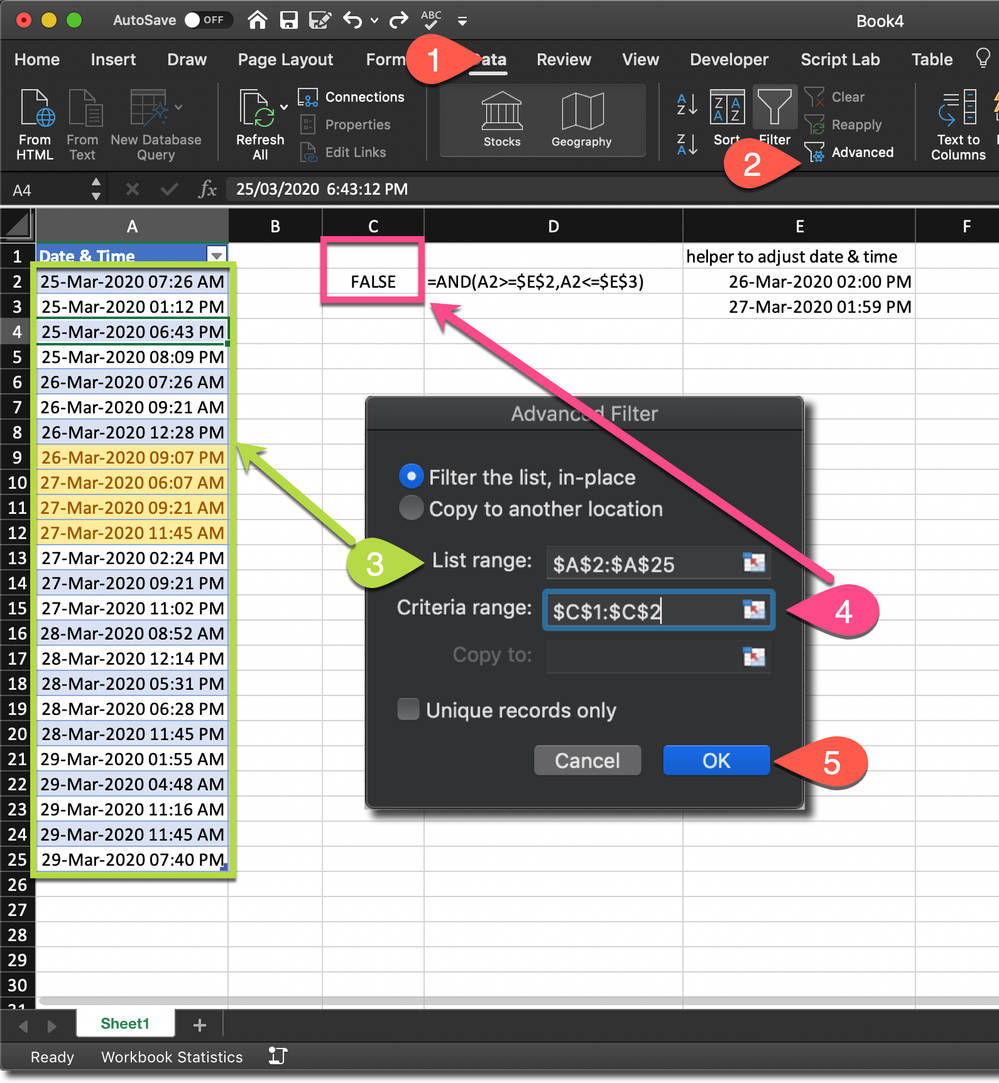Open Advanced filter in ribbon

pyautogui.click(x=849, y=153)
